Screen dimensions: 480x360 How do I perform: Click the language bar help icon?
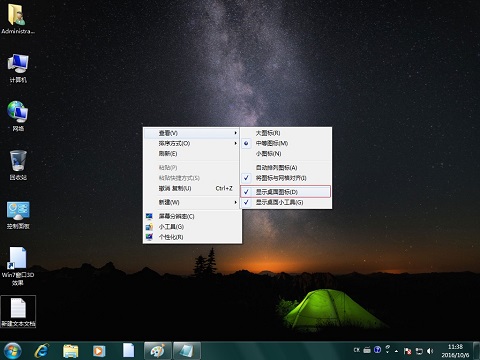click(x=377, y=350)
